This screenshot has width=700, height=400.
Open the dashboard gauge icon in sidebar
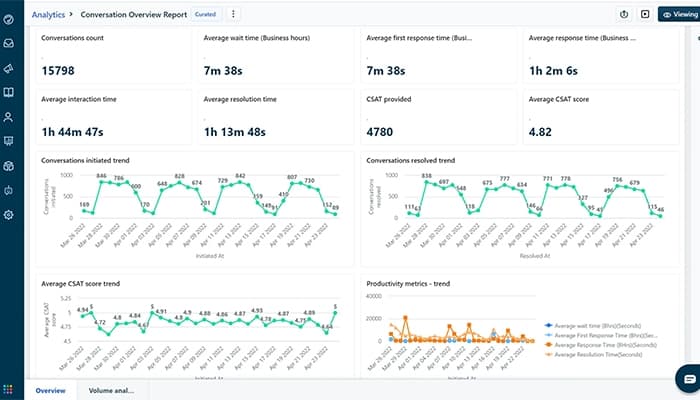[x=8, y=20]
